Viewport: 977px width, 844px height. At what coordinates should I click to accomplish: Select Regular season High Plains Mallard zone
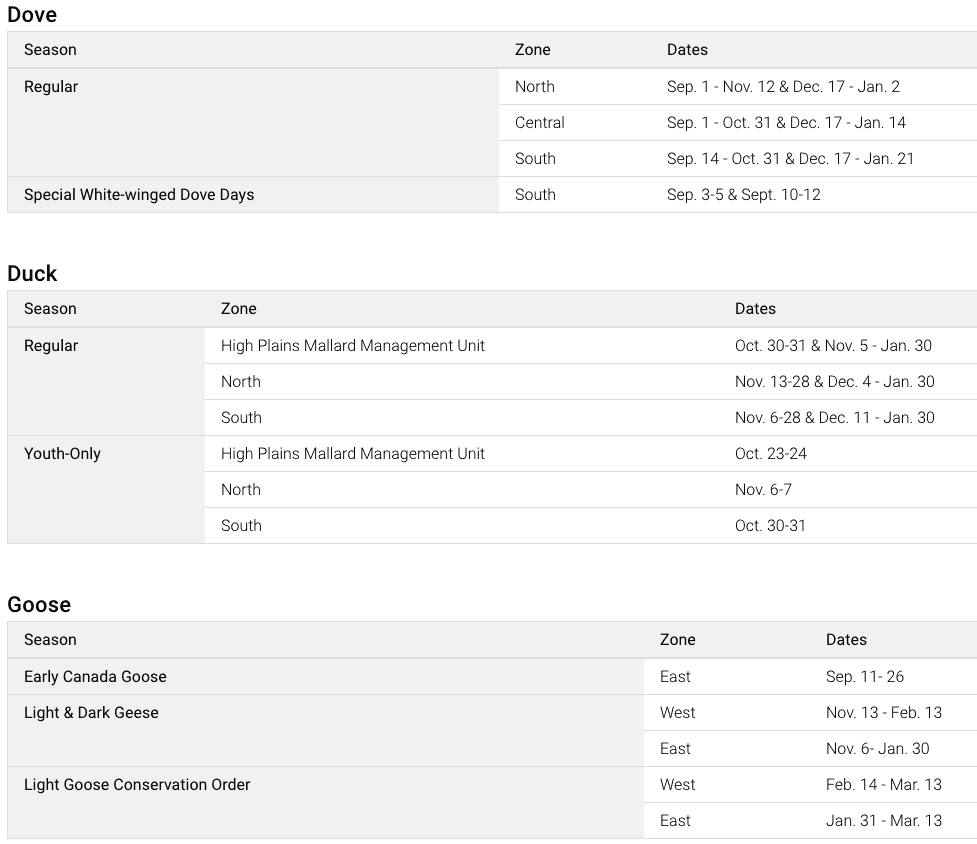pos(353,346)
